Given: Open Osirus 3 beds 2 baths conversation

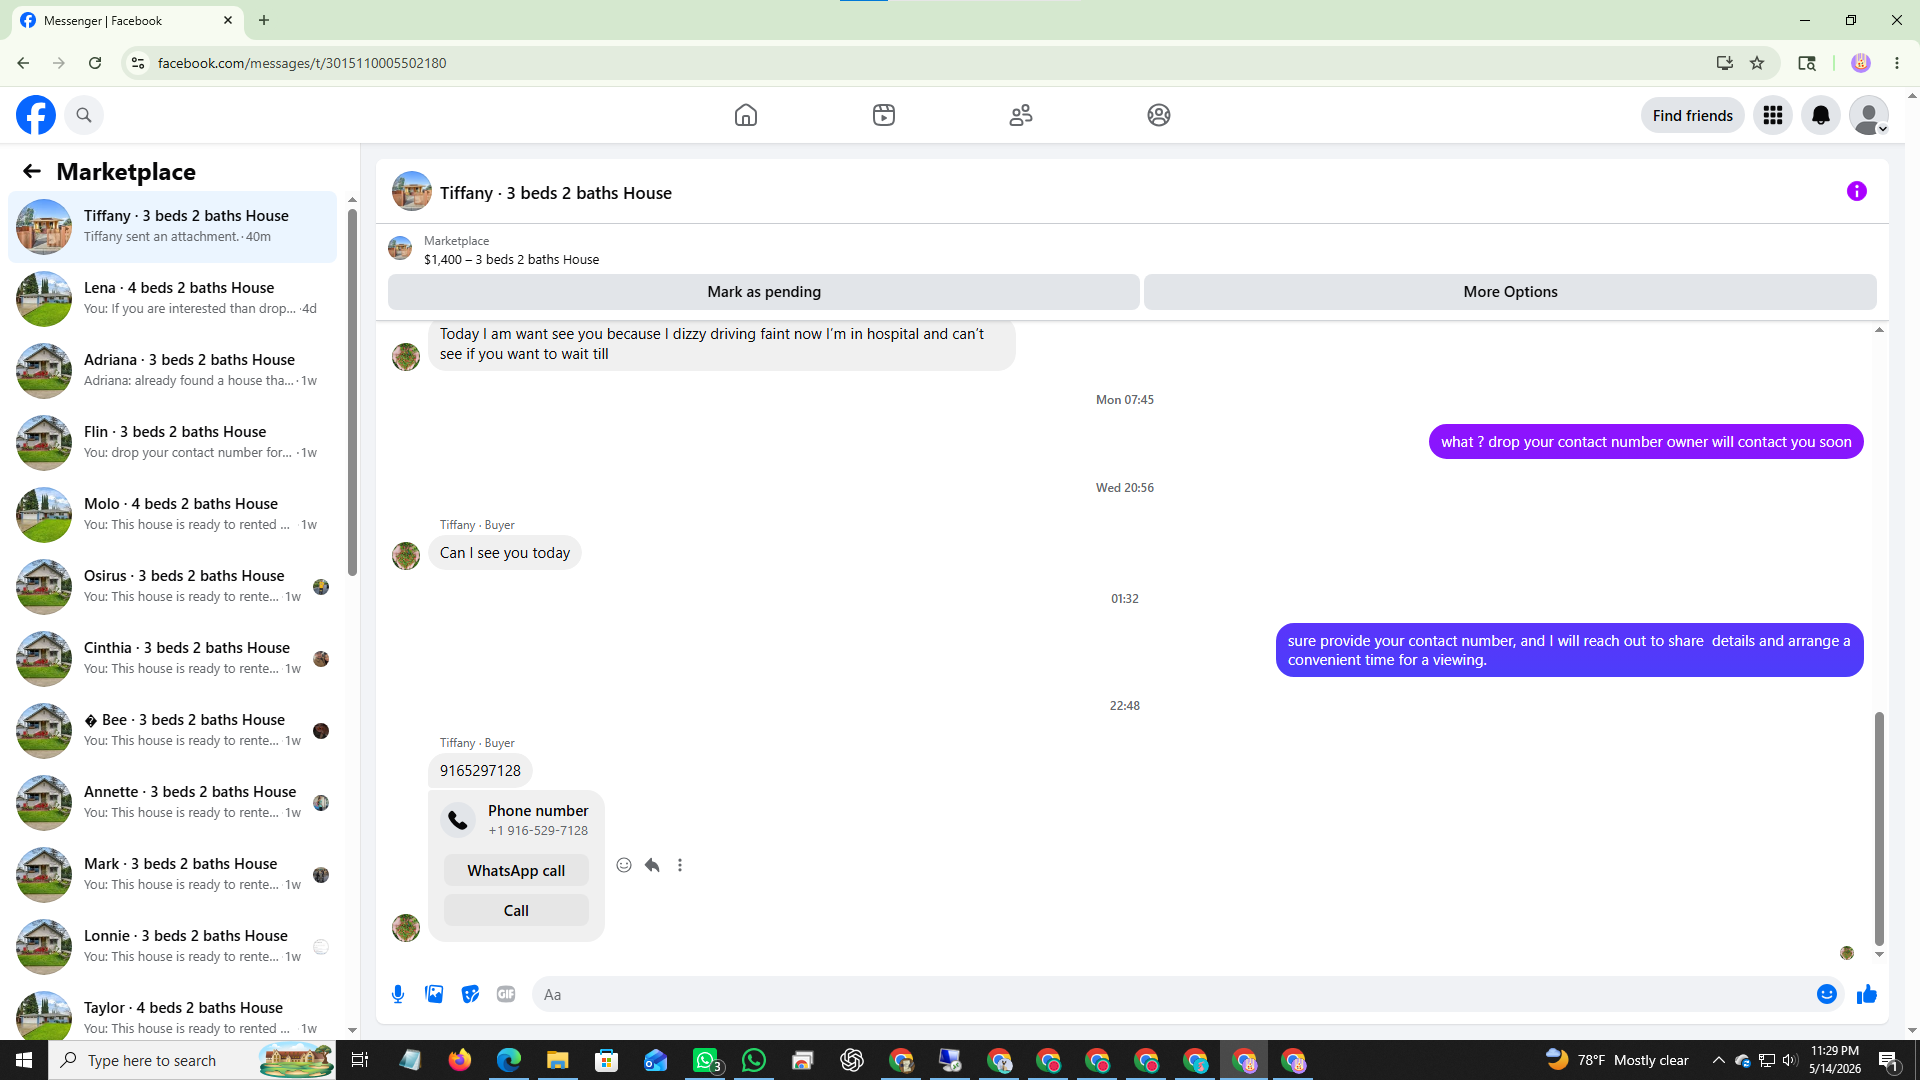Looking at the screenshot, I should 173,586.
